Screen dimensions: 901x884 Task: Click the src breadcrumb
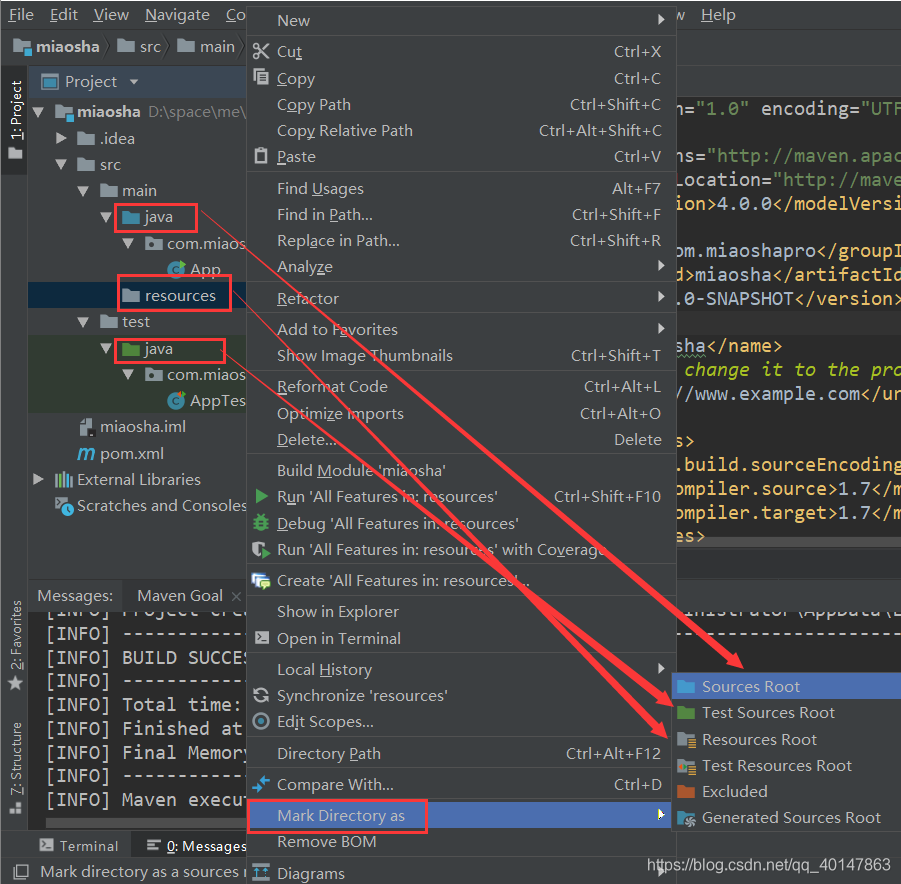pos(139,47)
